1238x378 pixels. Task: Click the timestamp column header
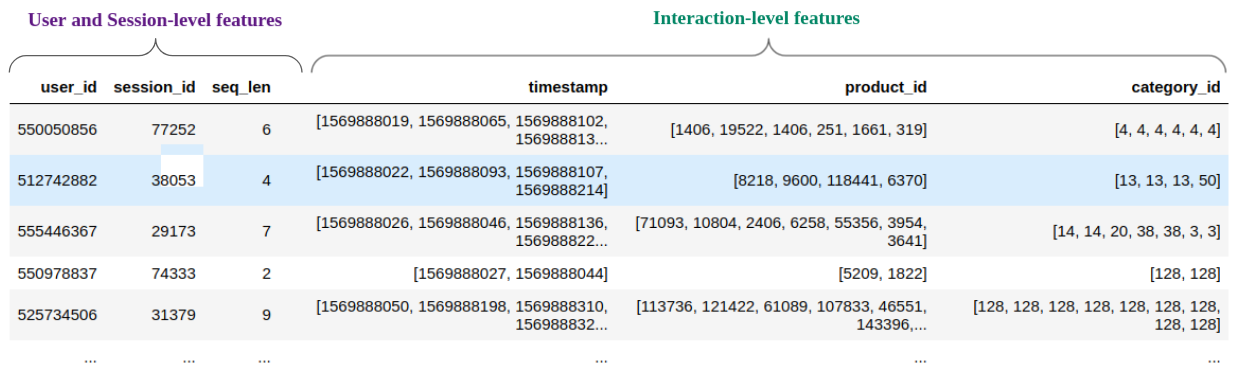pos(568,87)
